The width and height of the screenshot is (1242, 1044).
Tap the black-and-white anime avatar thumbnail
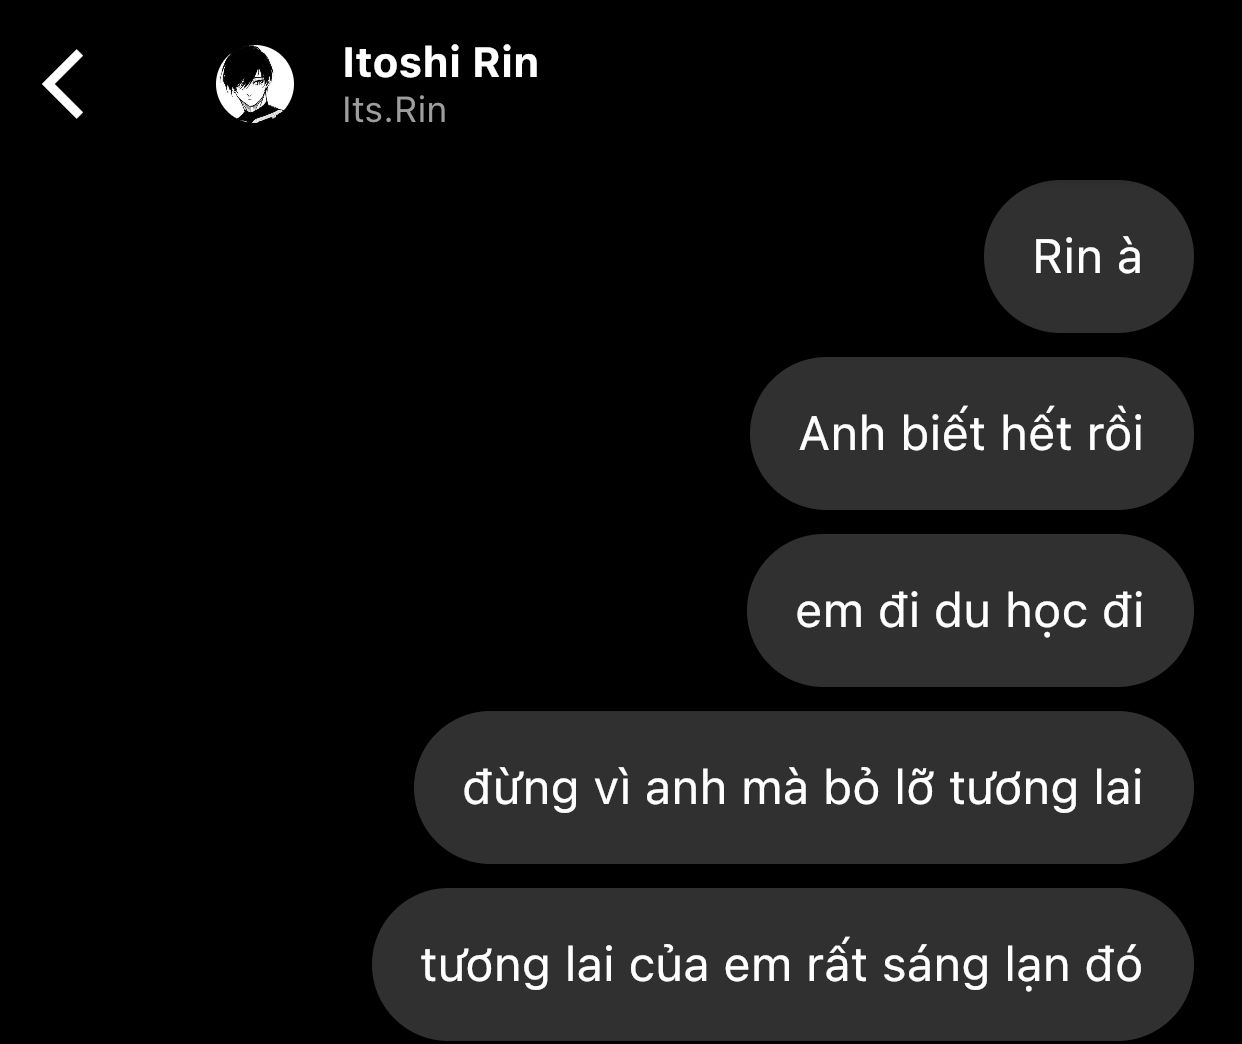click(x=255, y=84)
